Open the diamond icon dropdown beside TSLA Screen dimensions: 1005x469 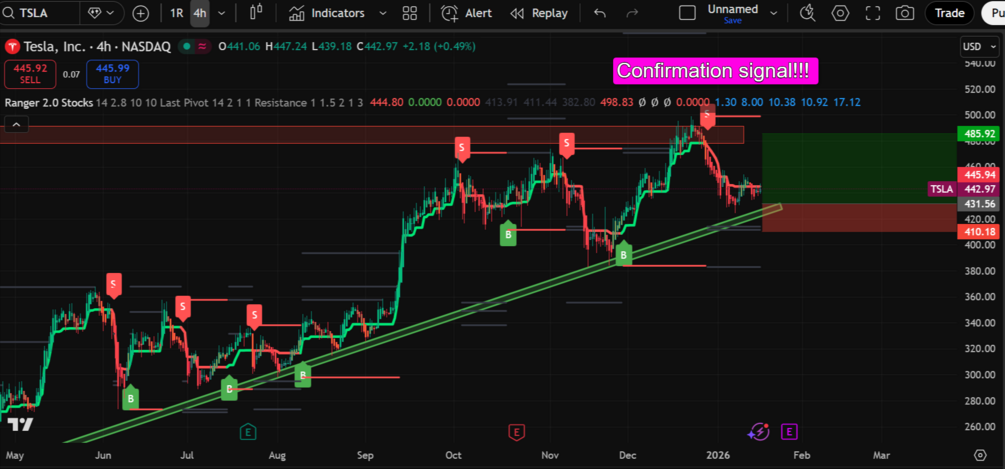point(102,13)
